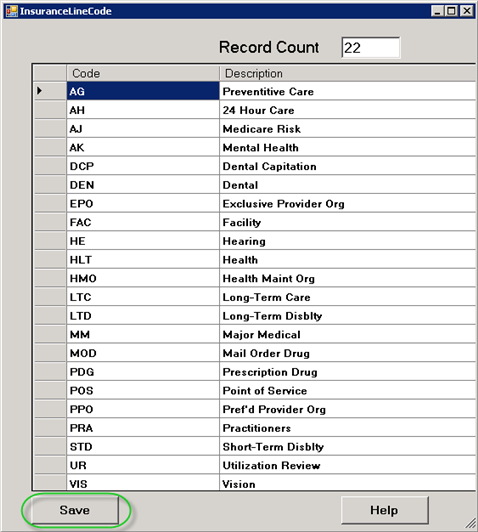Select the FAC code cell

point(143,222)
